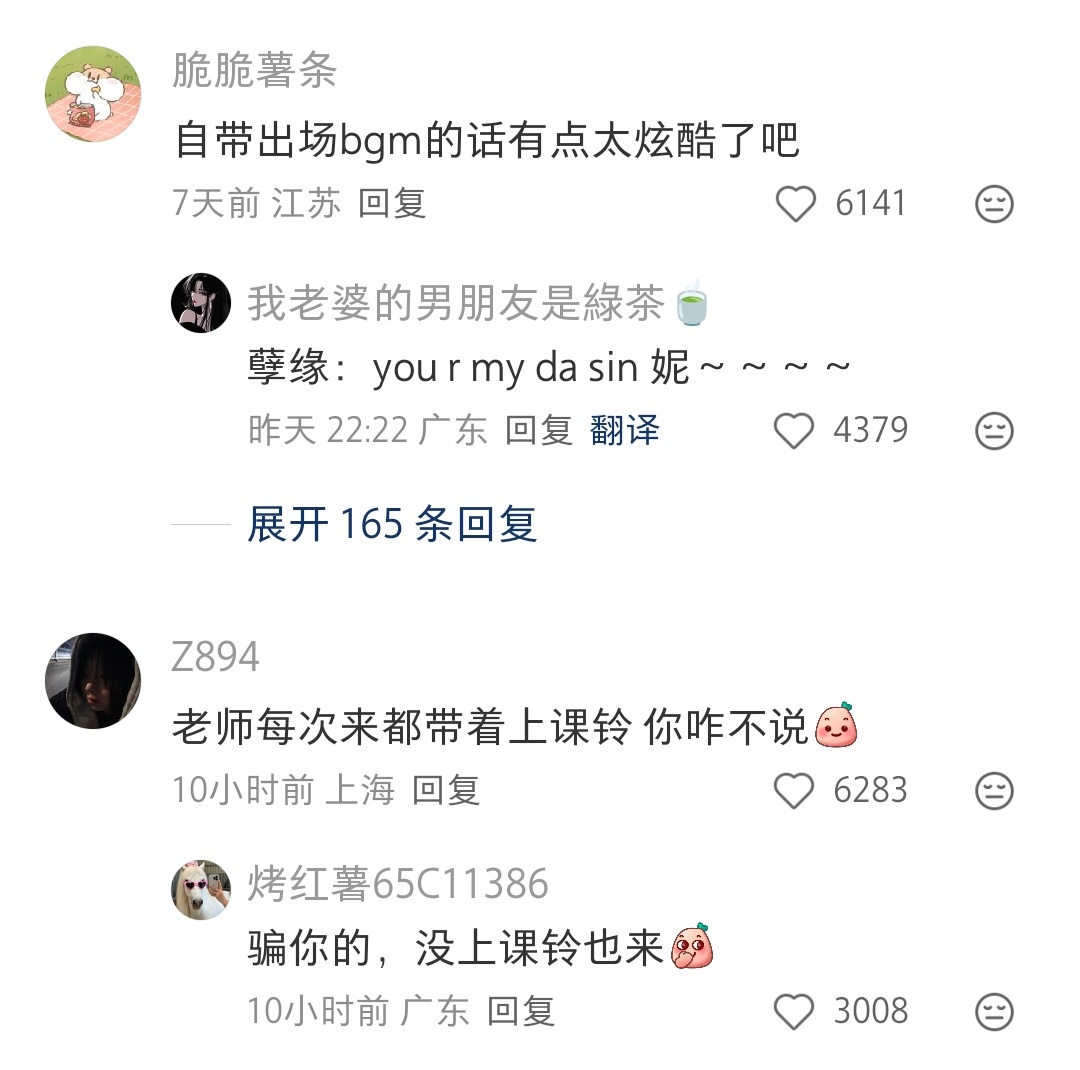Like 烤红薯65C11386's reply

[x=794, y=1011]
